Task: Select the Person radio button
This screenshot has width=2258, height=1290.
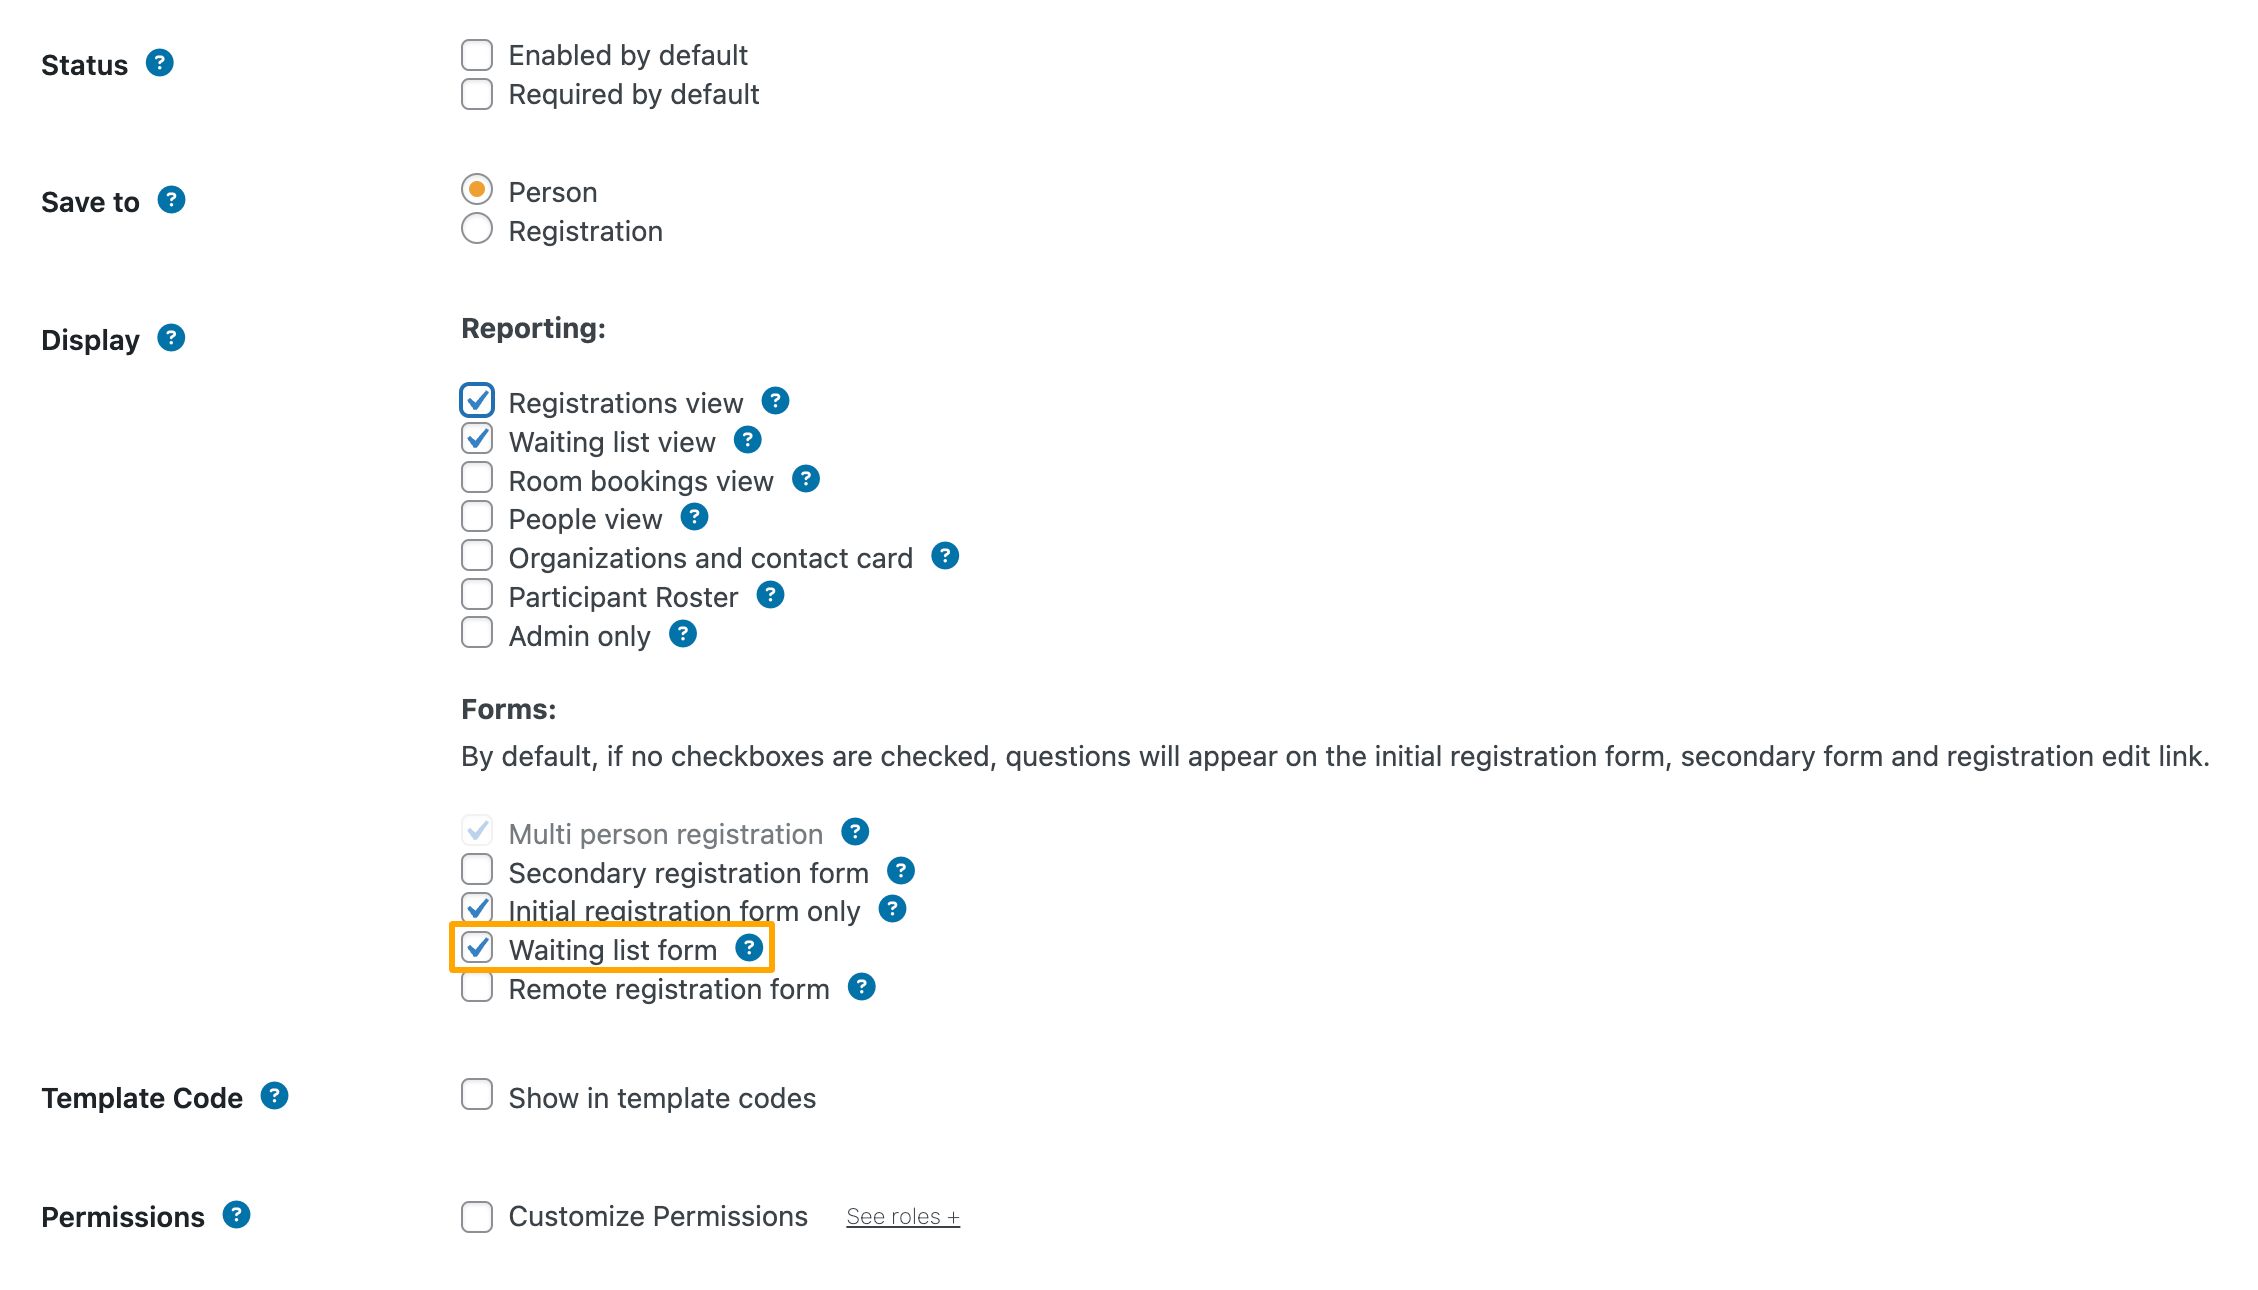Action: [x=477, y=189]
